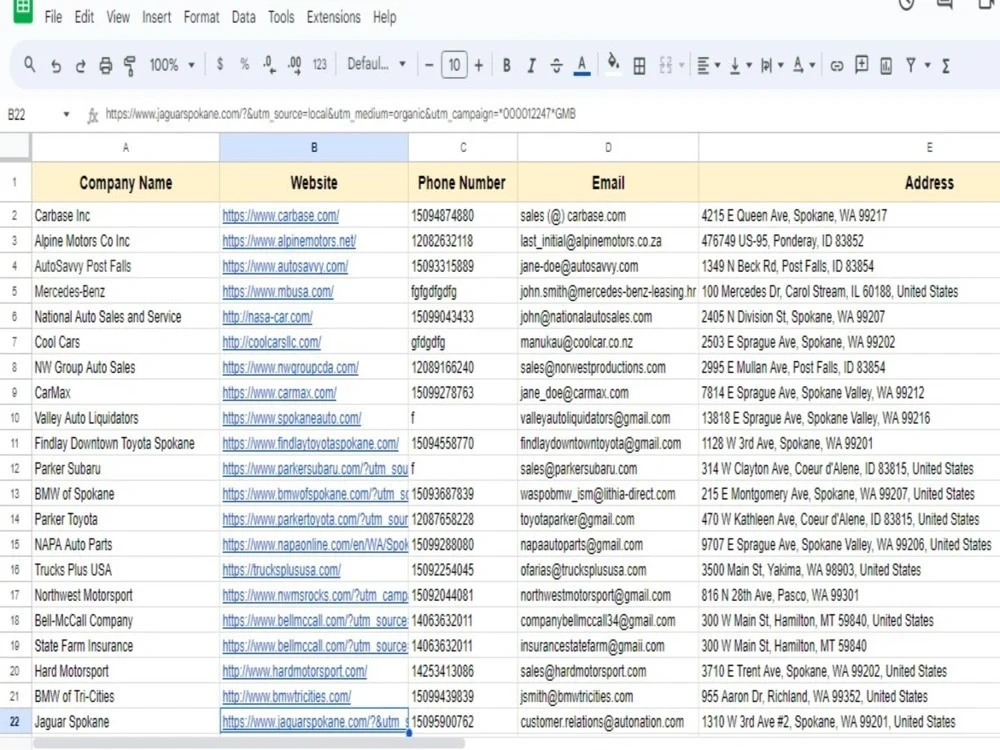Decrease decimal places using the toolbar icon
Screen dimensions: 1000x750
click(x=268, y=64)
